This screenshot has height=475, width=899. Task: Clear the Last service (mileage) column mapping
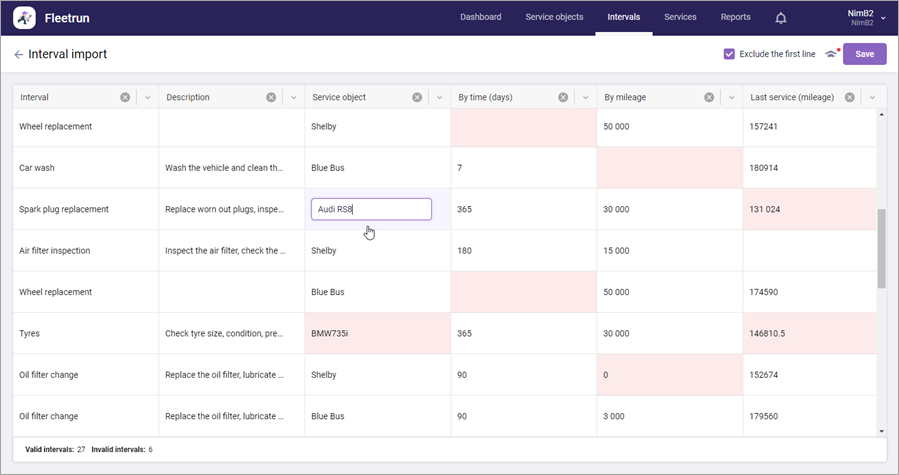(849, 98)
